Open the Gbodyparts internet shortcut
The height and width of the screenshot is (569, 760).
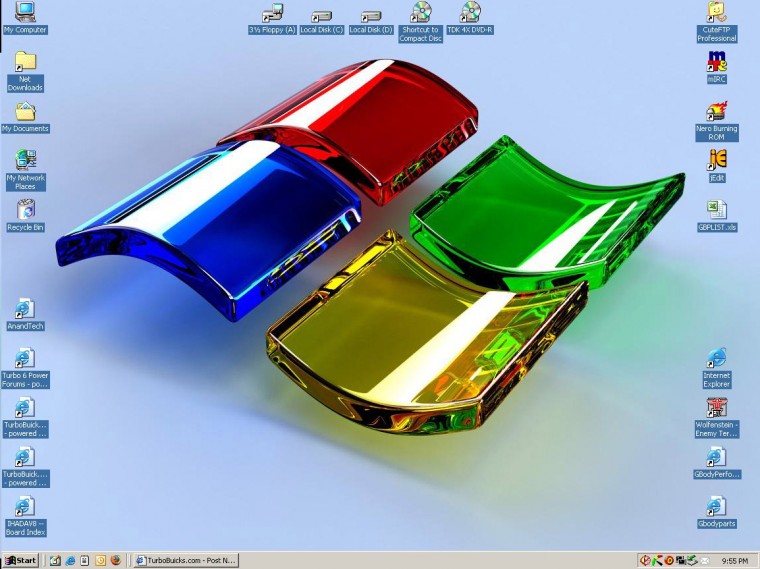click(717, 512)
